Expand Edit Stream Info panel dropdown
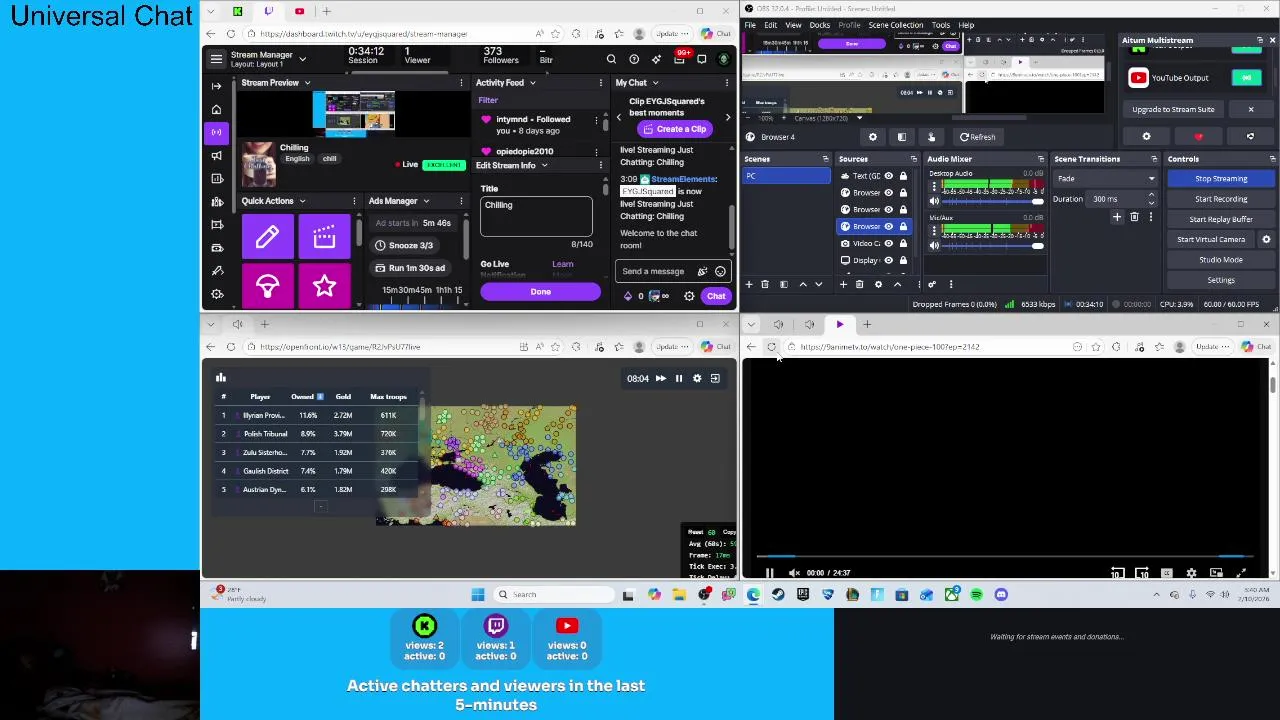This screenshot has width=1280, height=720. (x=544, y=166)
